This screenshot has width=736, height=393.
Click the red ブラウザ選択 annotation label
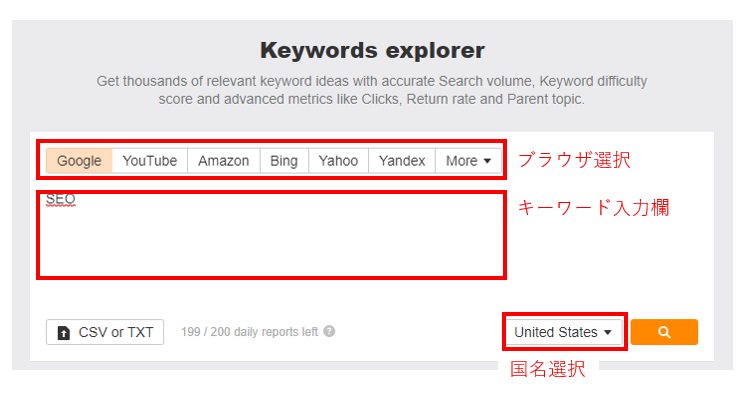[x=574, y=160]
